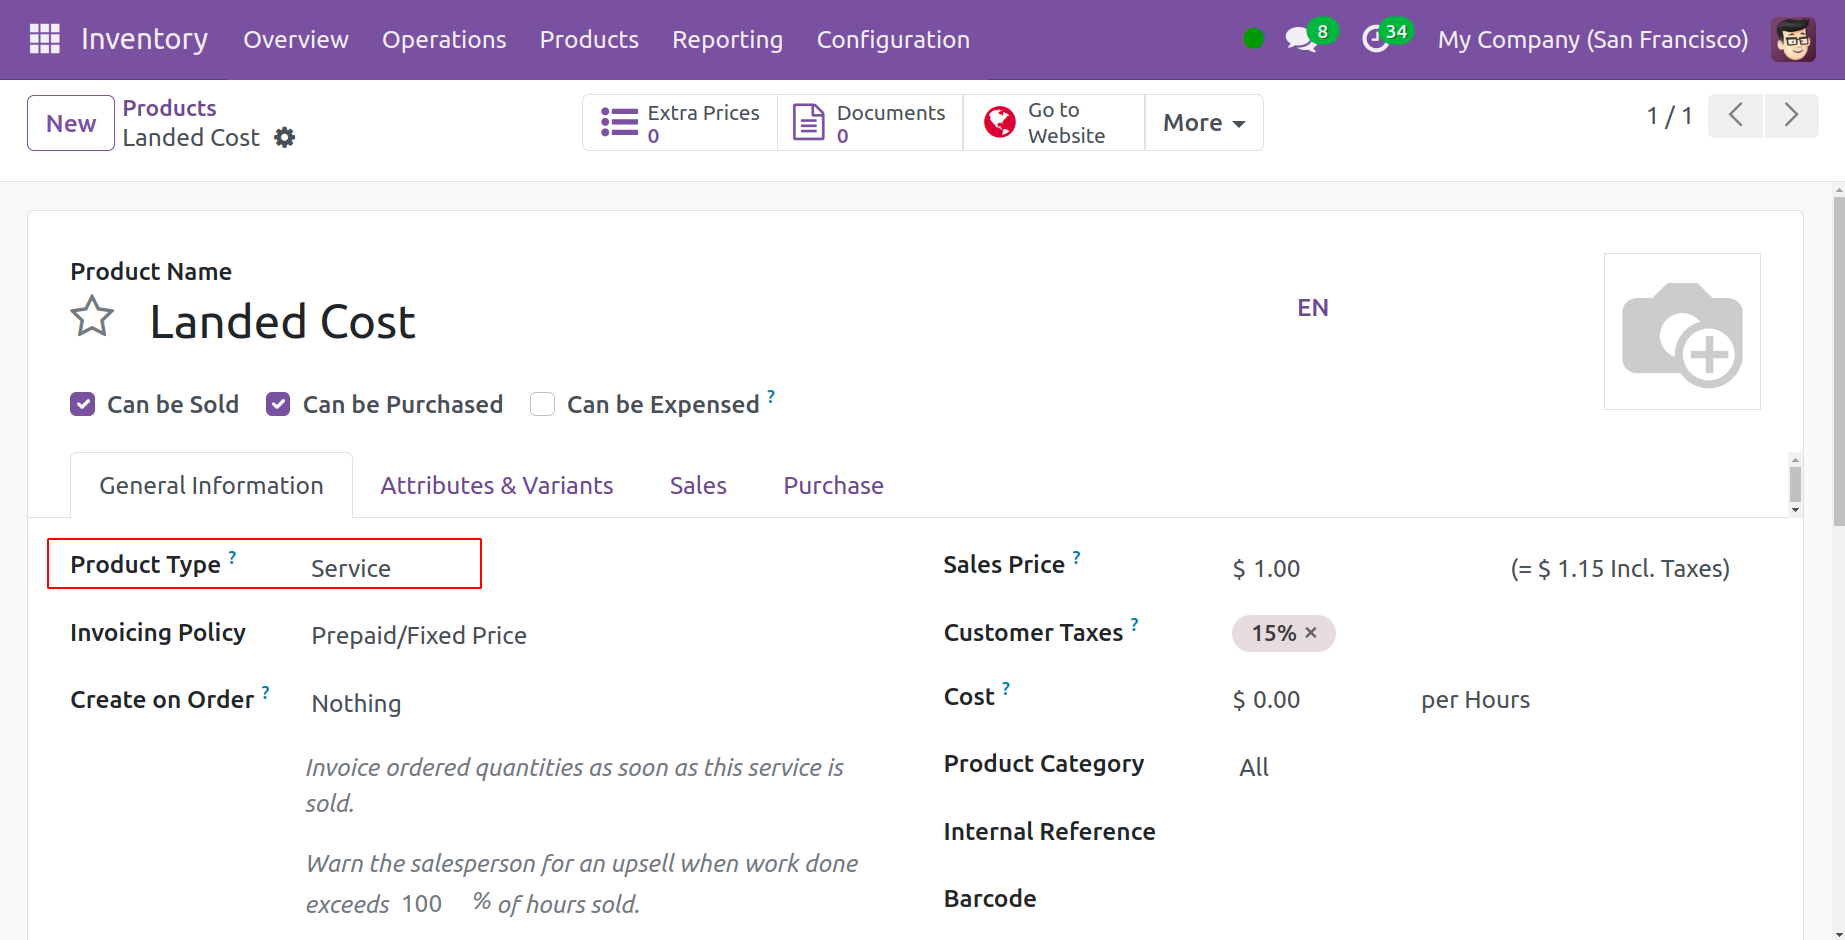The height and width of the screenshot is (940, 1845).
Task: Go to previous record arrow
Action: click(1736, 116)
